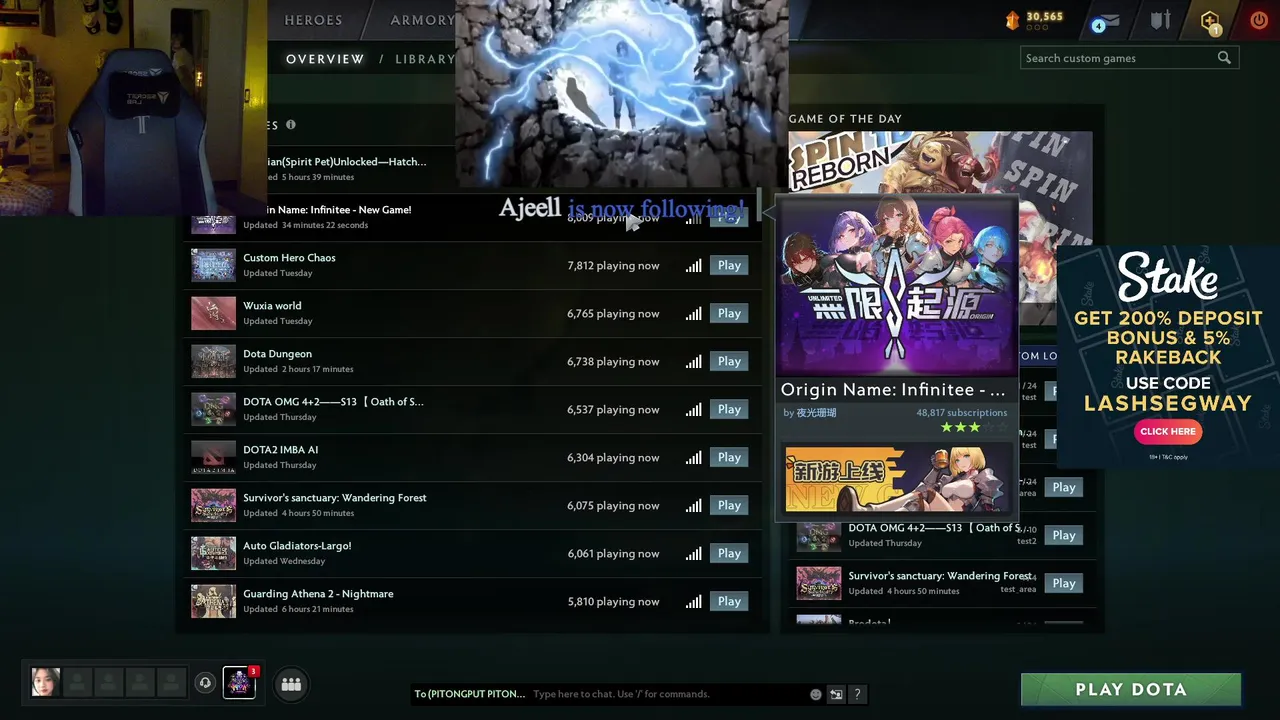
Task: Click the magnifier icon in custom games search
Action: point(1224,58)
